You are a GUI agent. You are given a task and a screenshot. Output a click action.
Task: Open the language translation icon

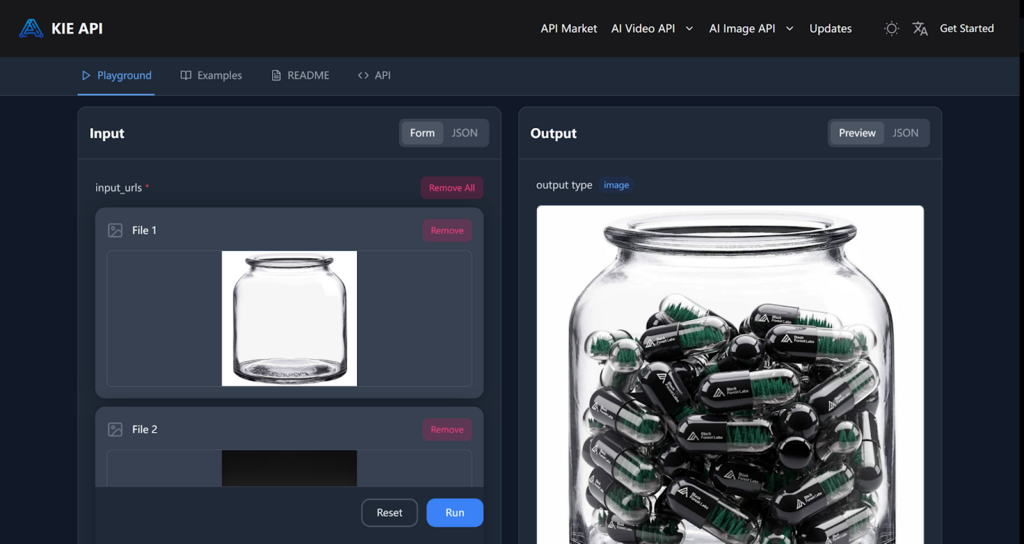pos(920,29)
